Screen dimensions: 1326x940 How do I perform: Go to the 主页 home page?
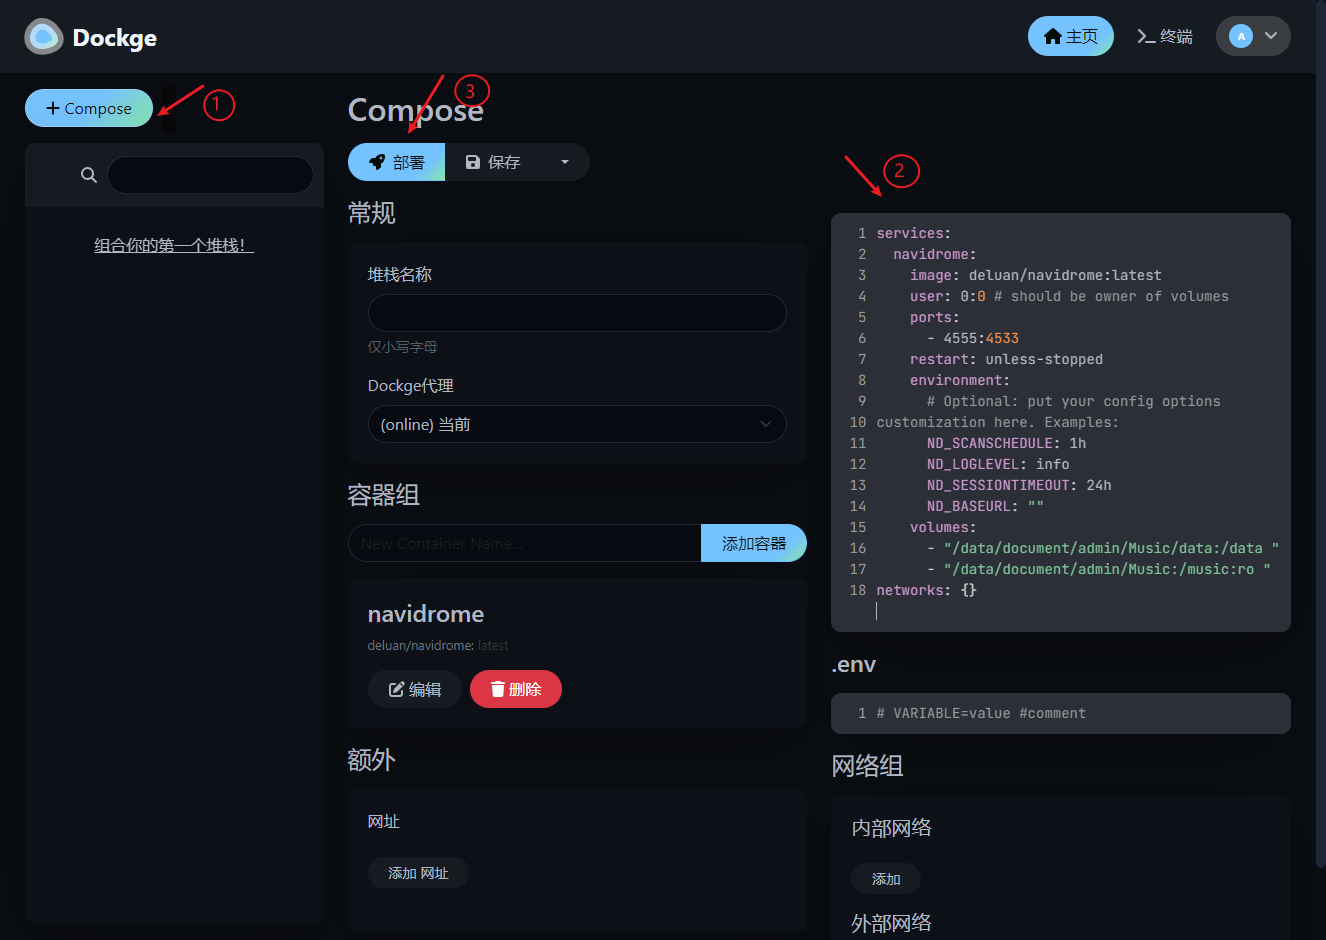click(1070, 36)
